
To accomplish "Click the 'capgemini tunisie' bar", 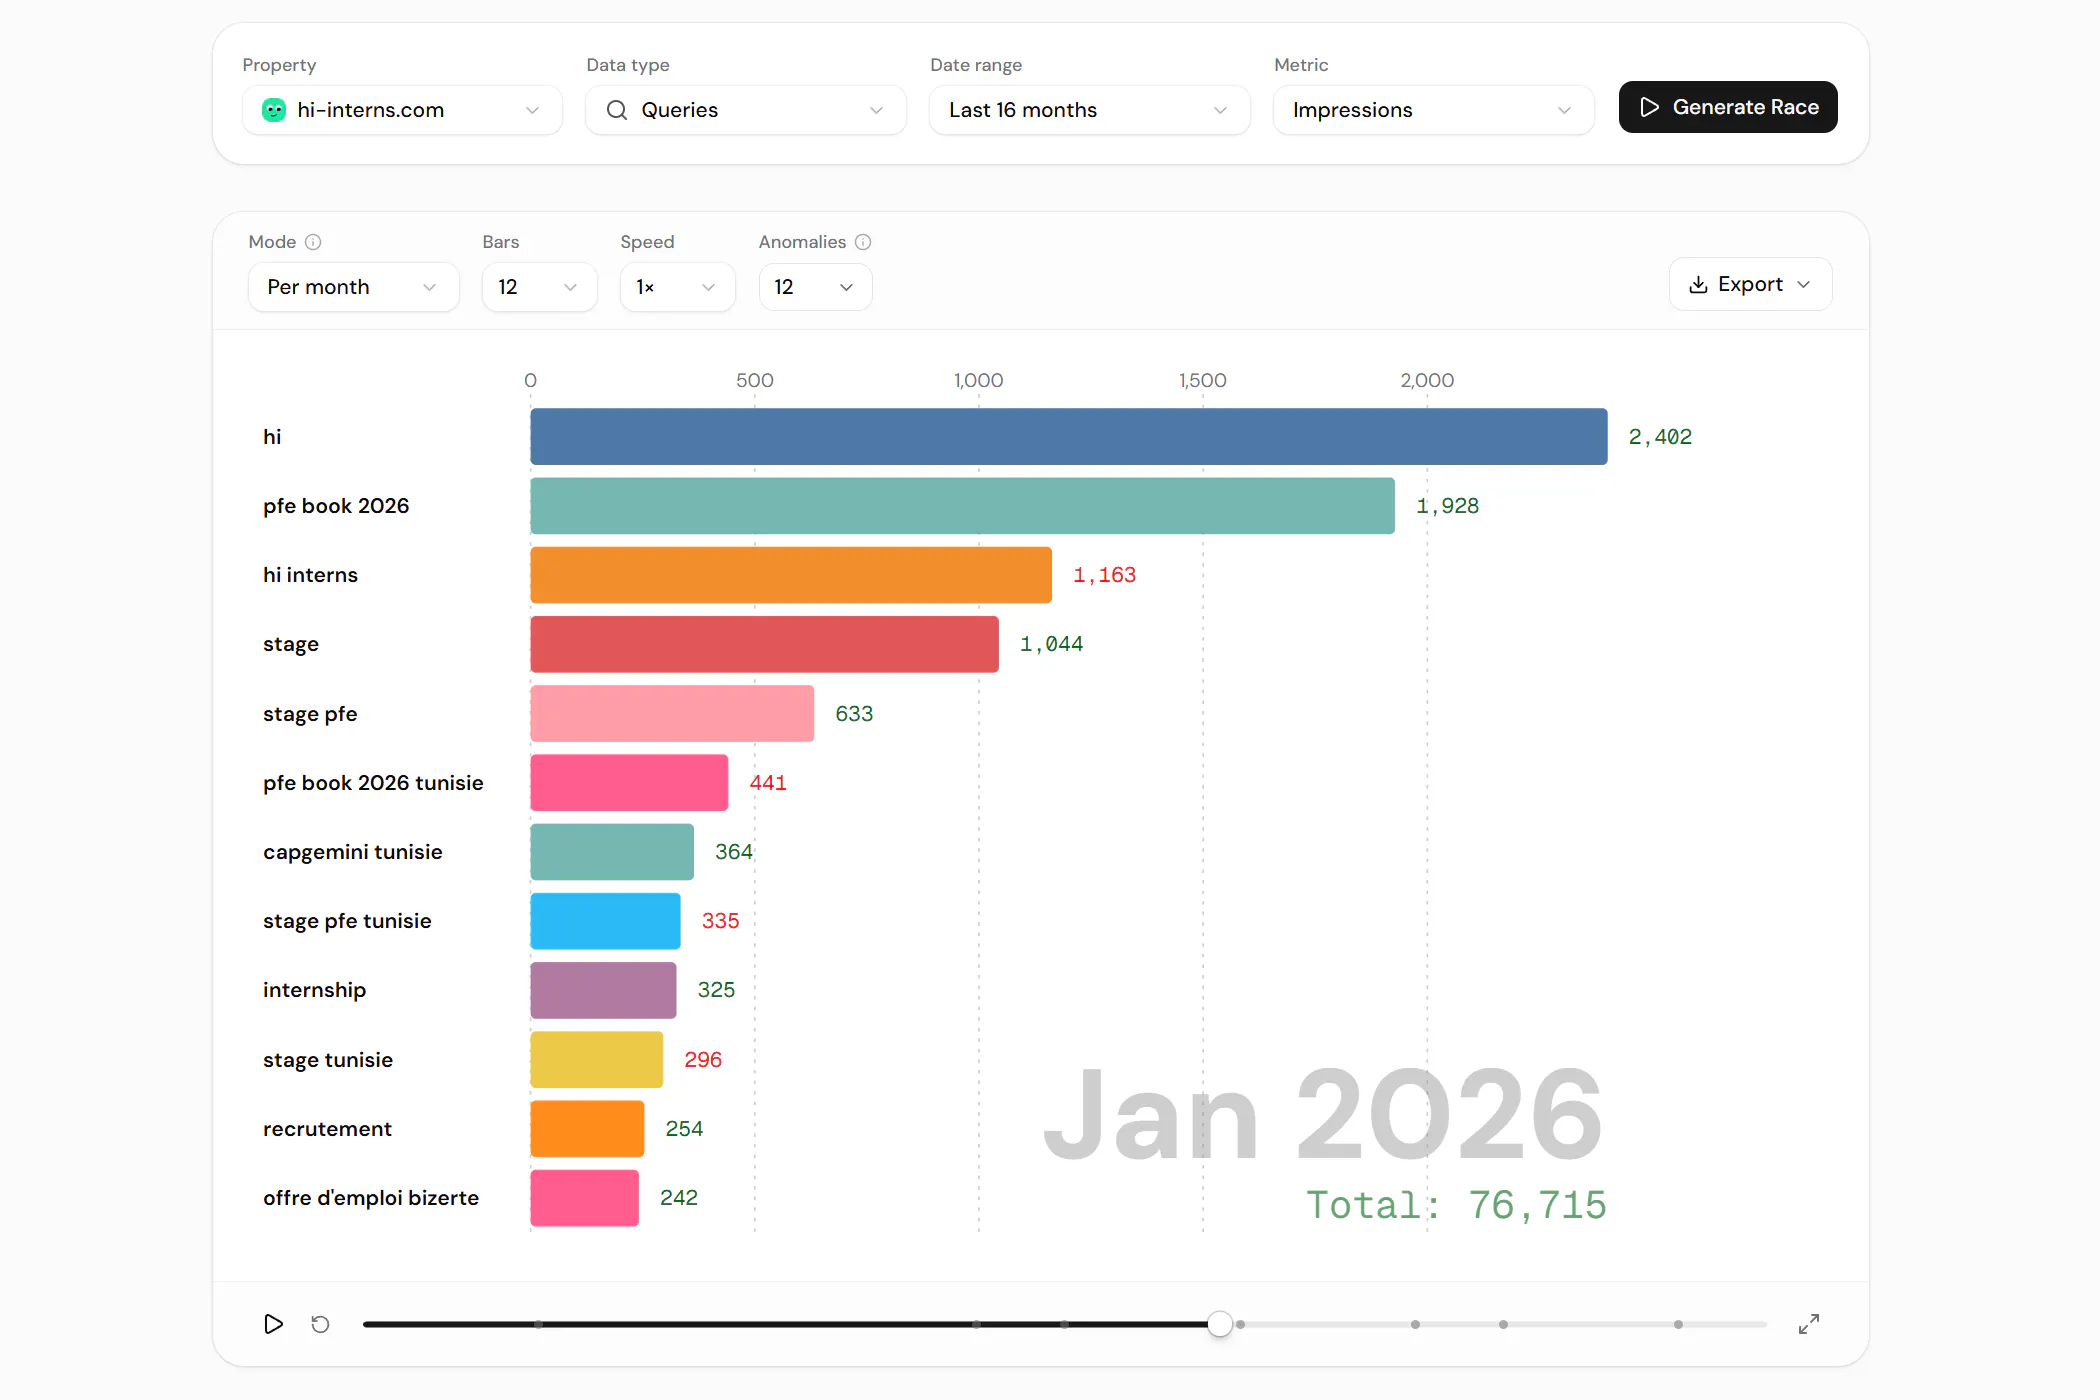I will (612, 852).
